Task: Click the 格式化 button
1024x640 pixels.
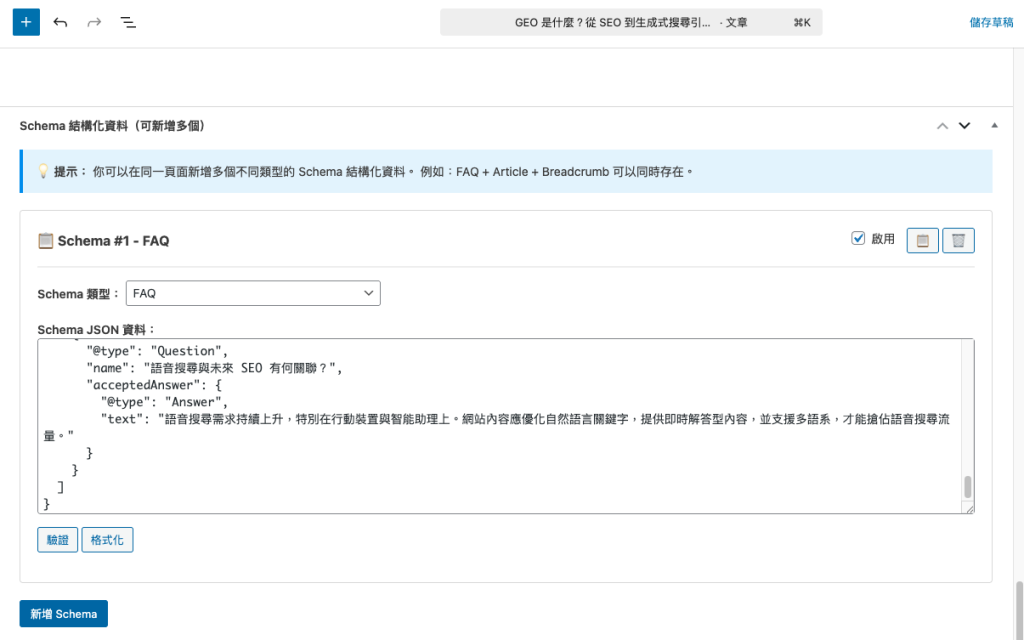Action: coord(107,540)
